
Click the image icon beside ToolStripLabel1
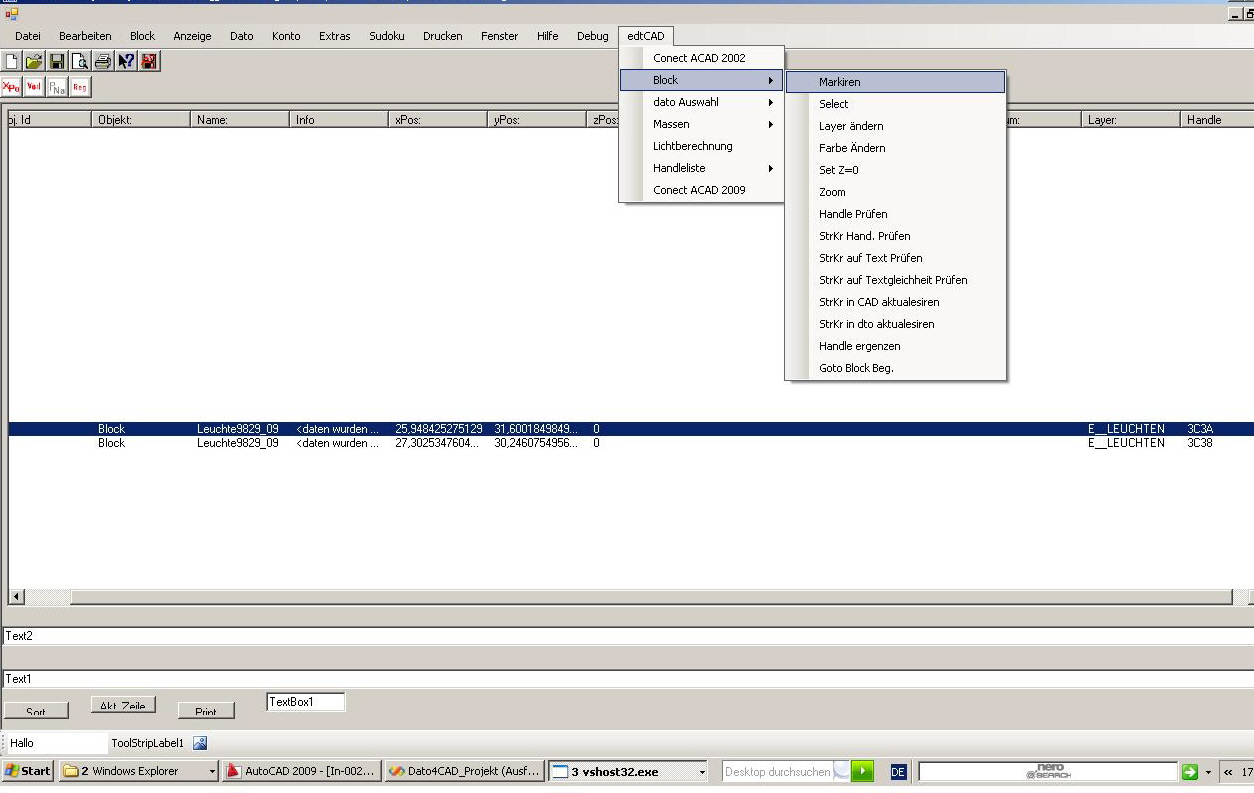tap(200, 743)
